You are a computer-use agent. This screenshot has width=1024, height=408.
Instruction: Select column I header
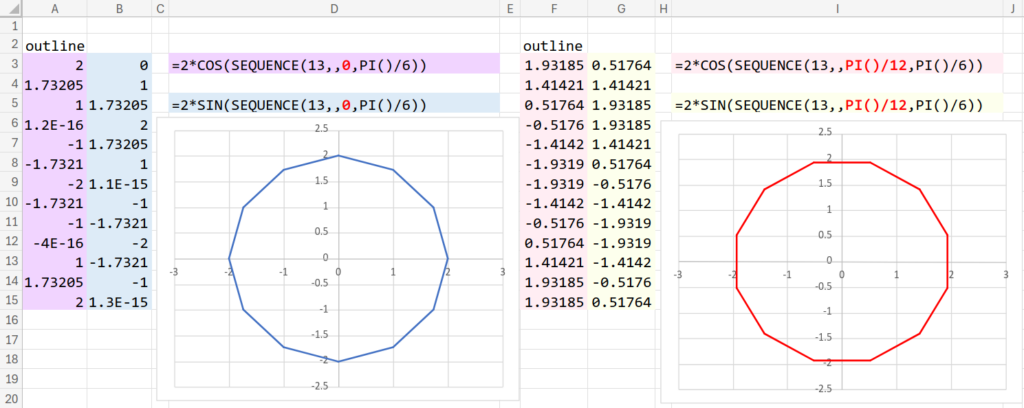tap(836, 9)
